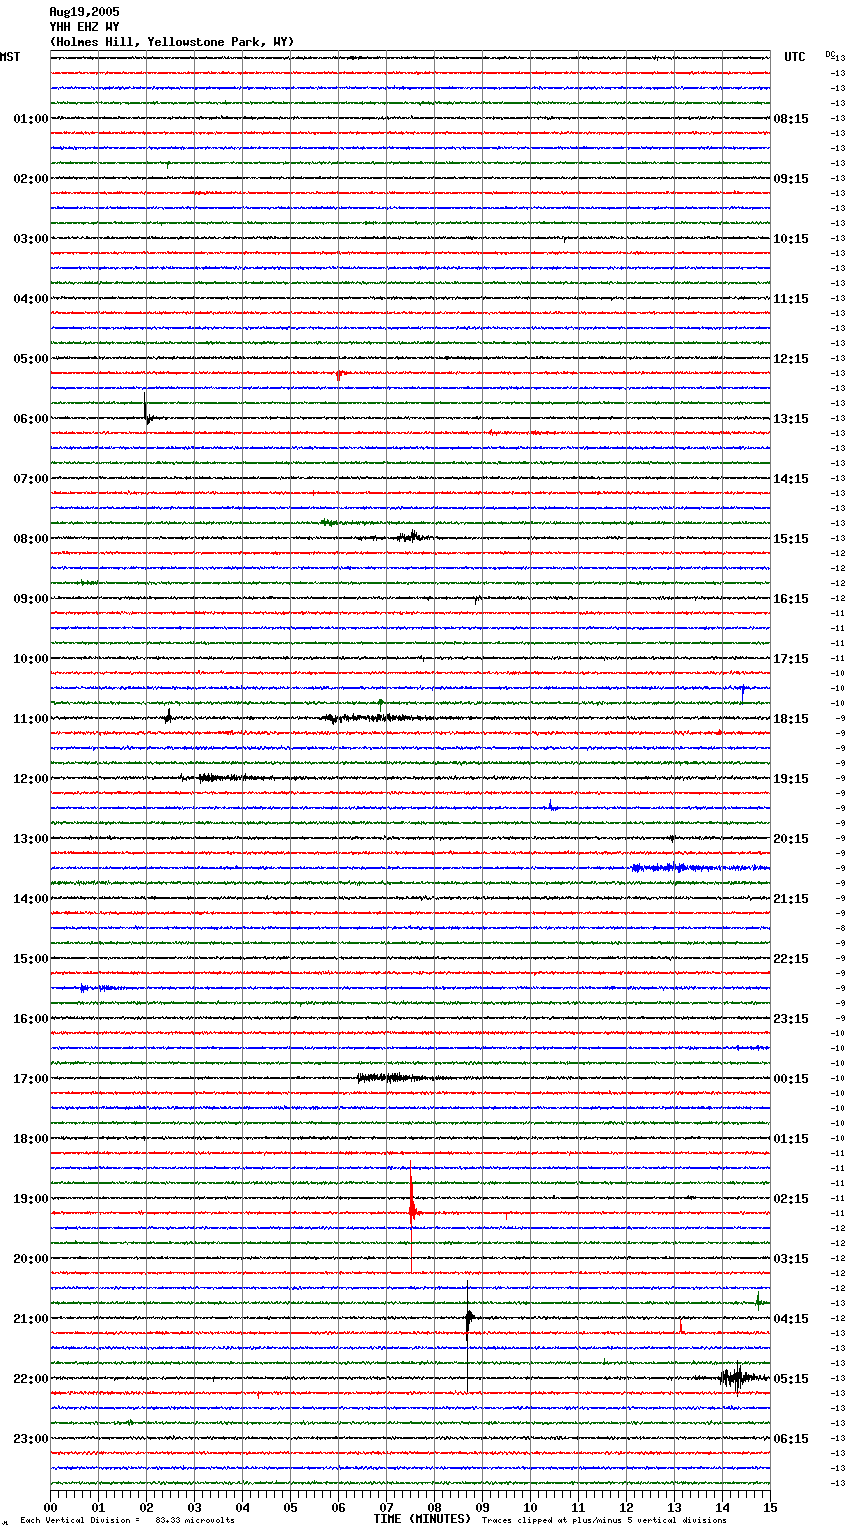Click the 17:00 MST row label
Viewport: 850px width, 1534px height.
click(31, 1079)
